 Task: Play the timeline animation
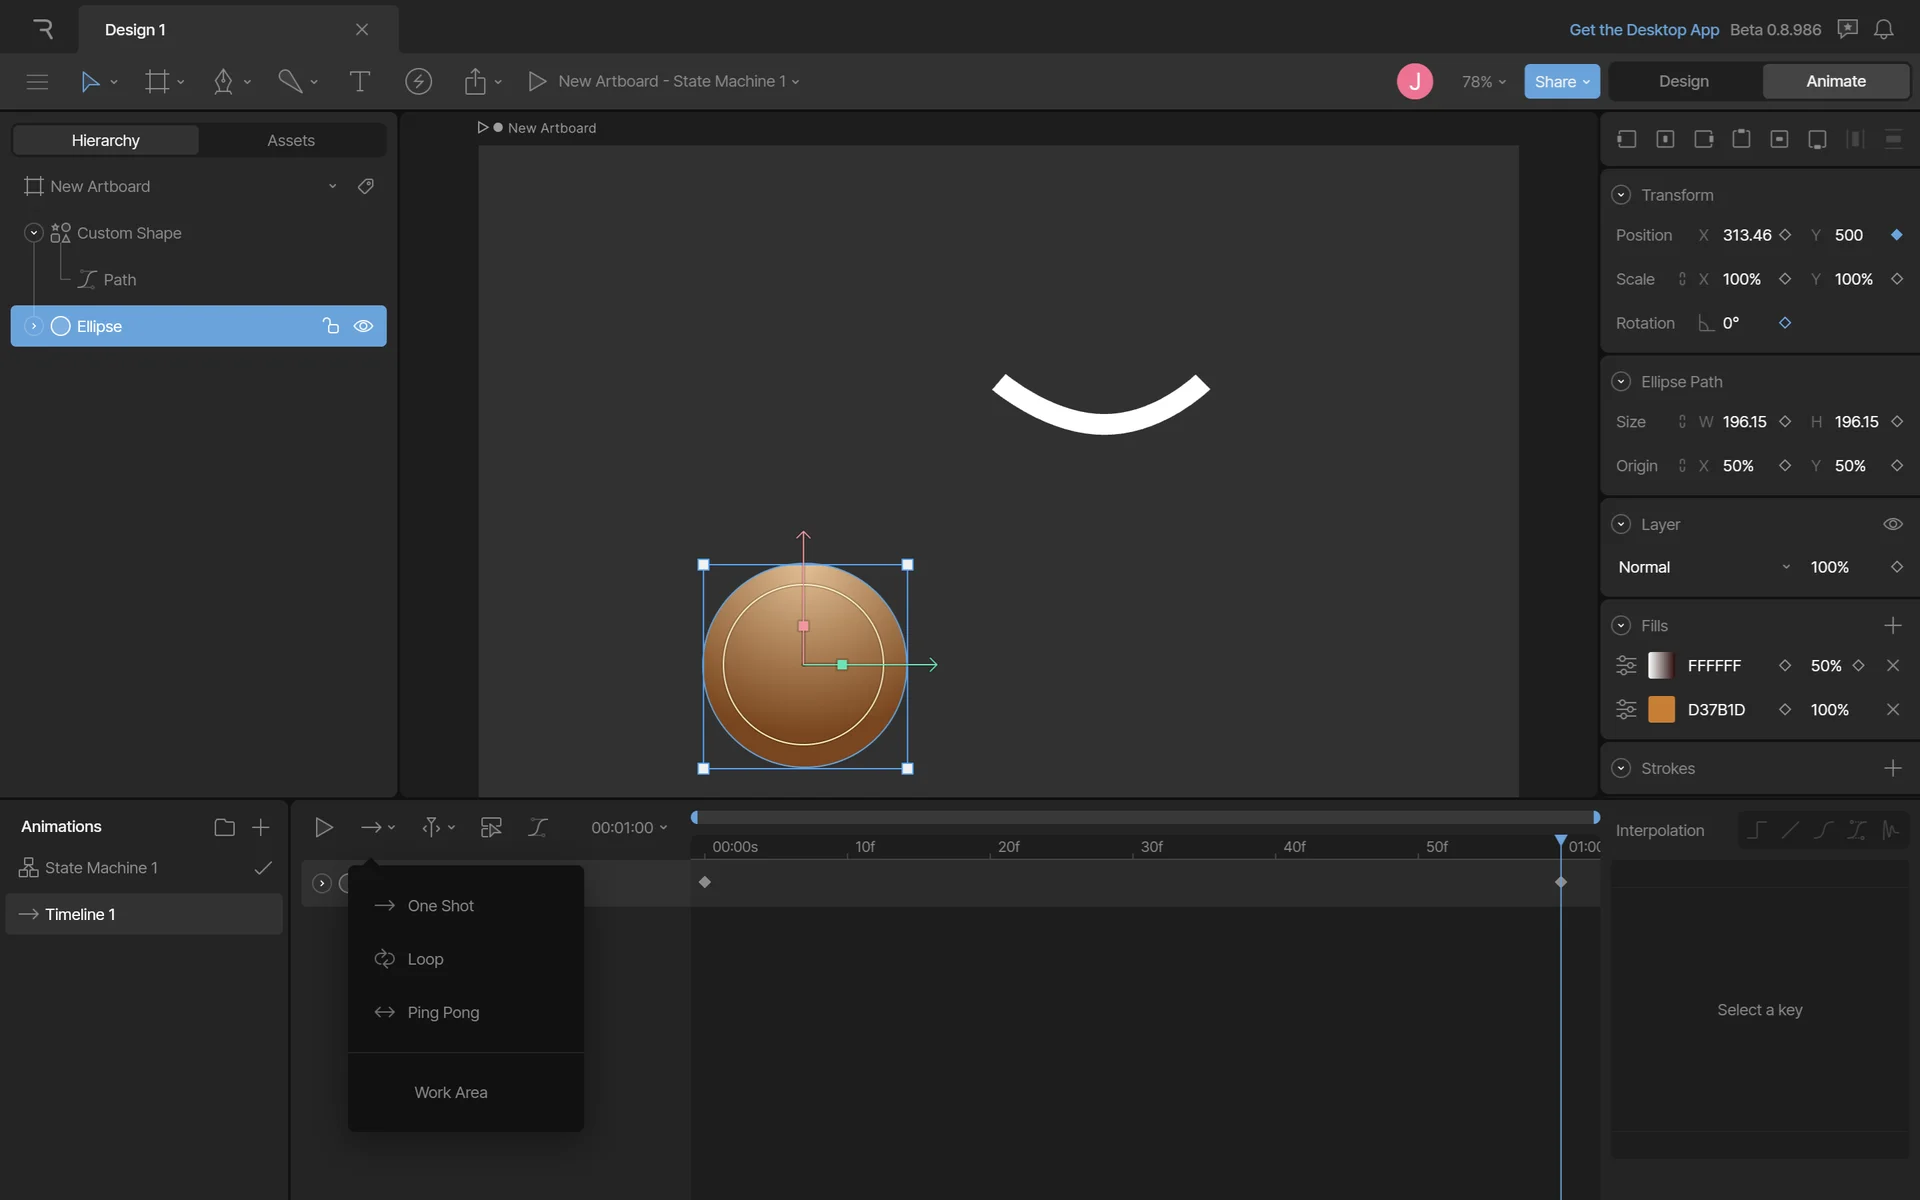(323, 827)
